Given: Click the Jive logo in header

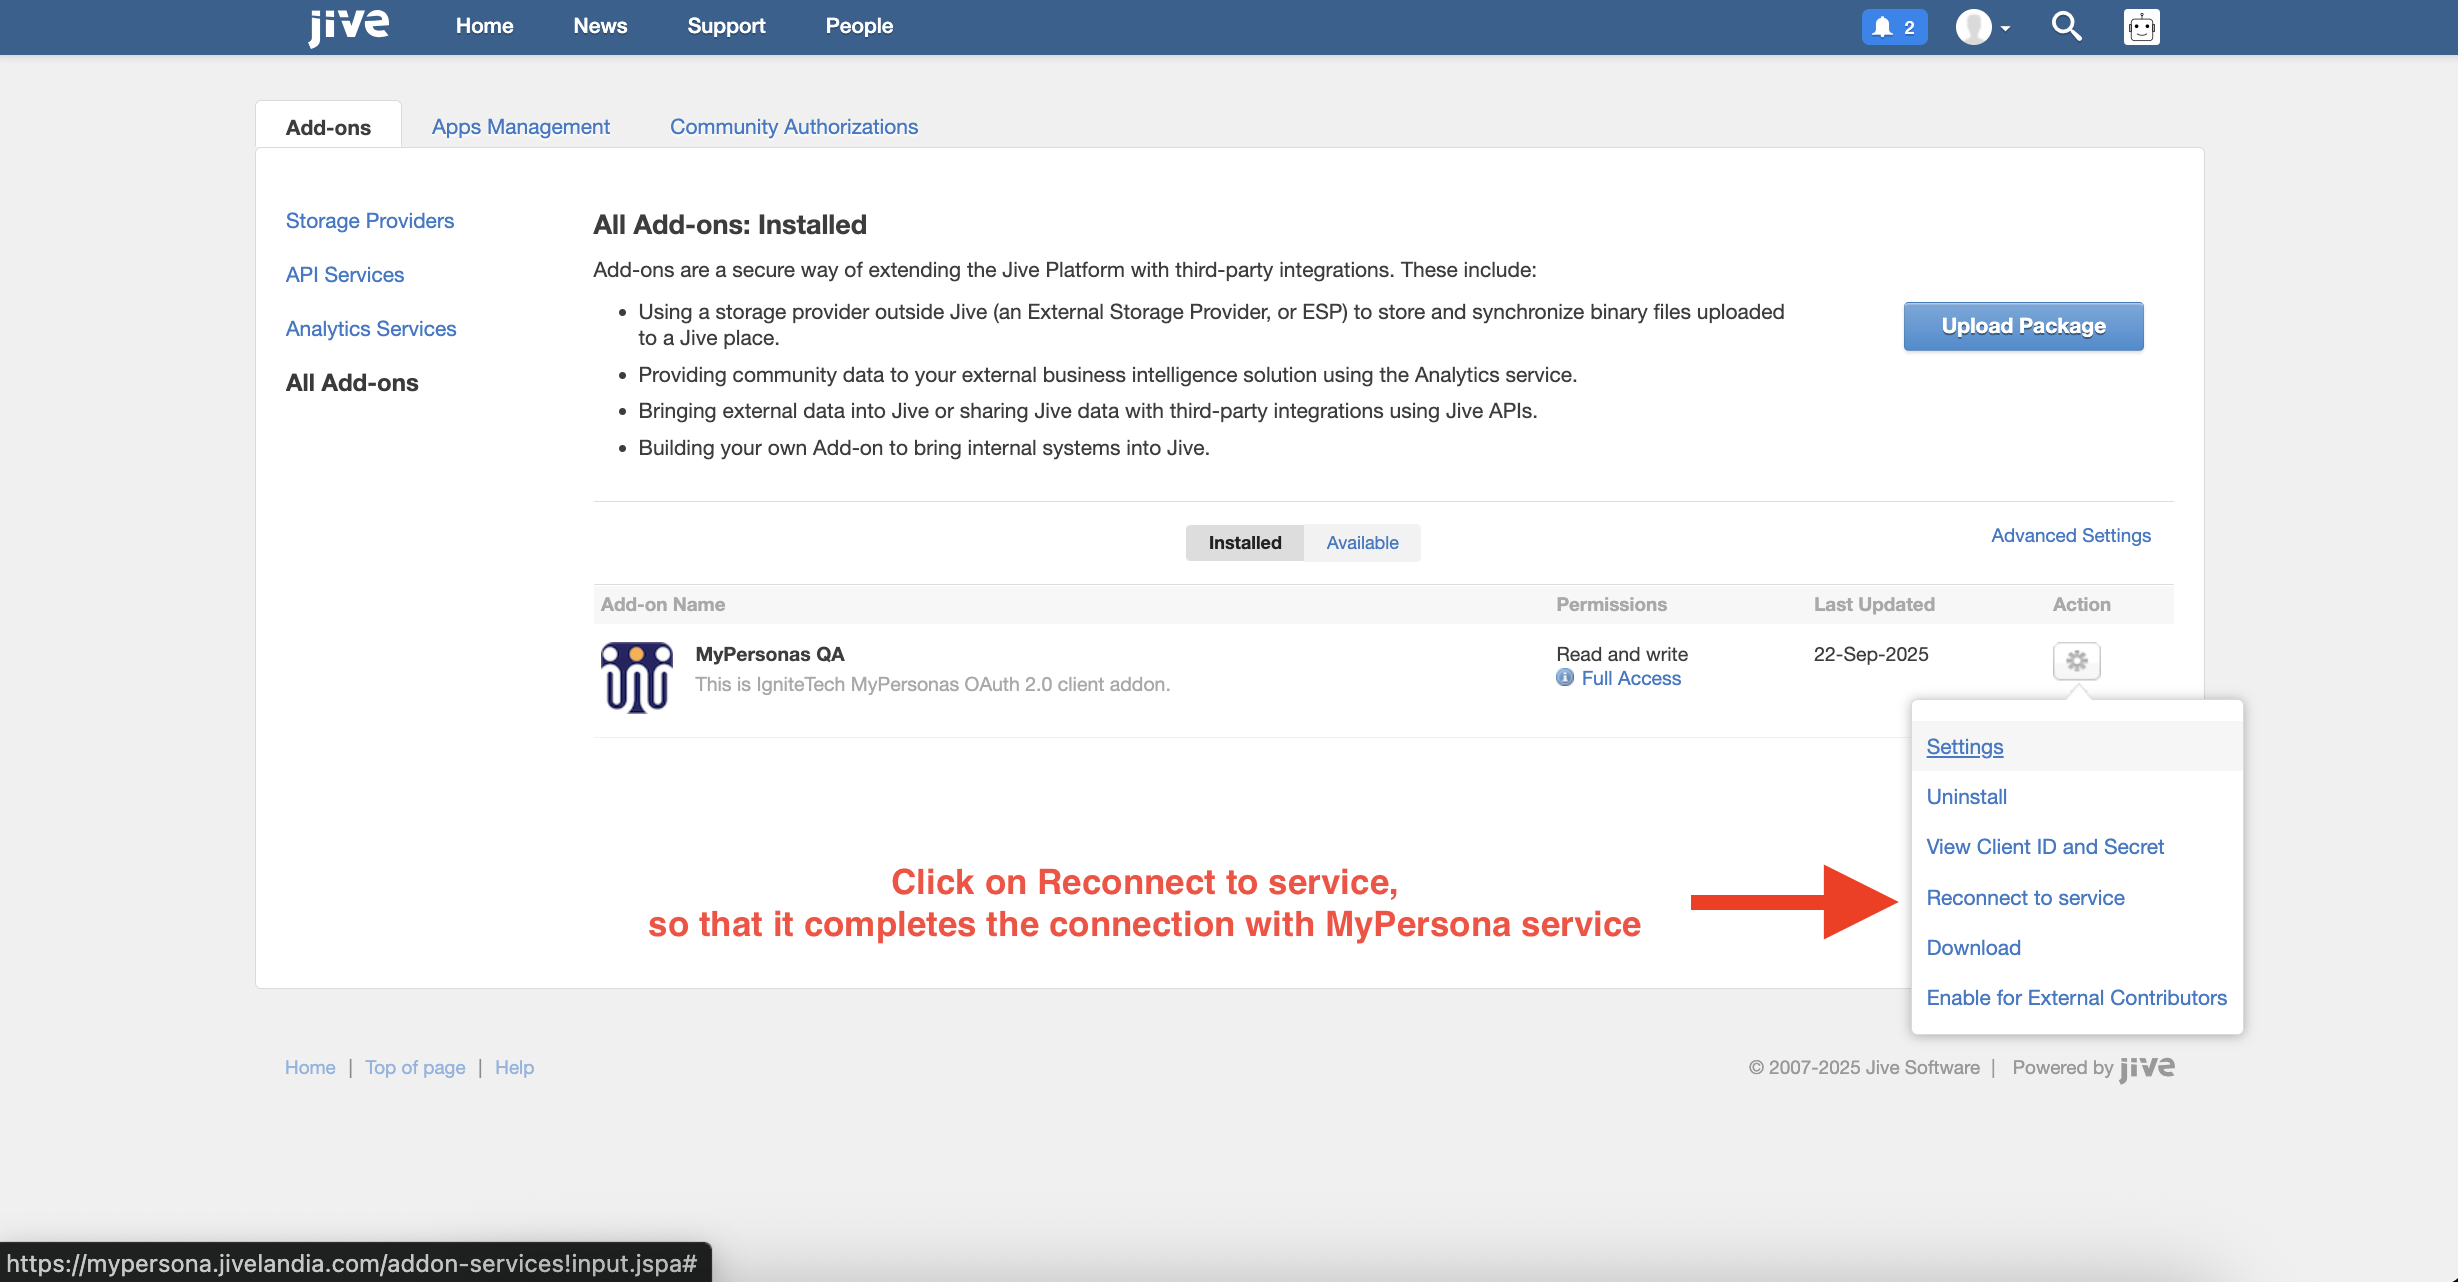Looking at the screenshot, I should [x=348, y=26].
